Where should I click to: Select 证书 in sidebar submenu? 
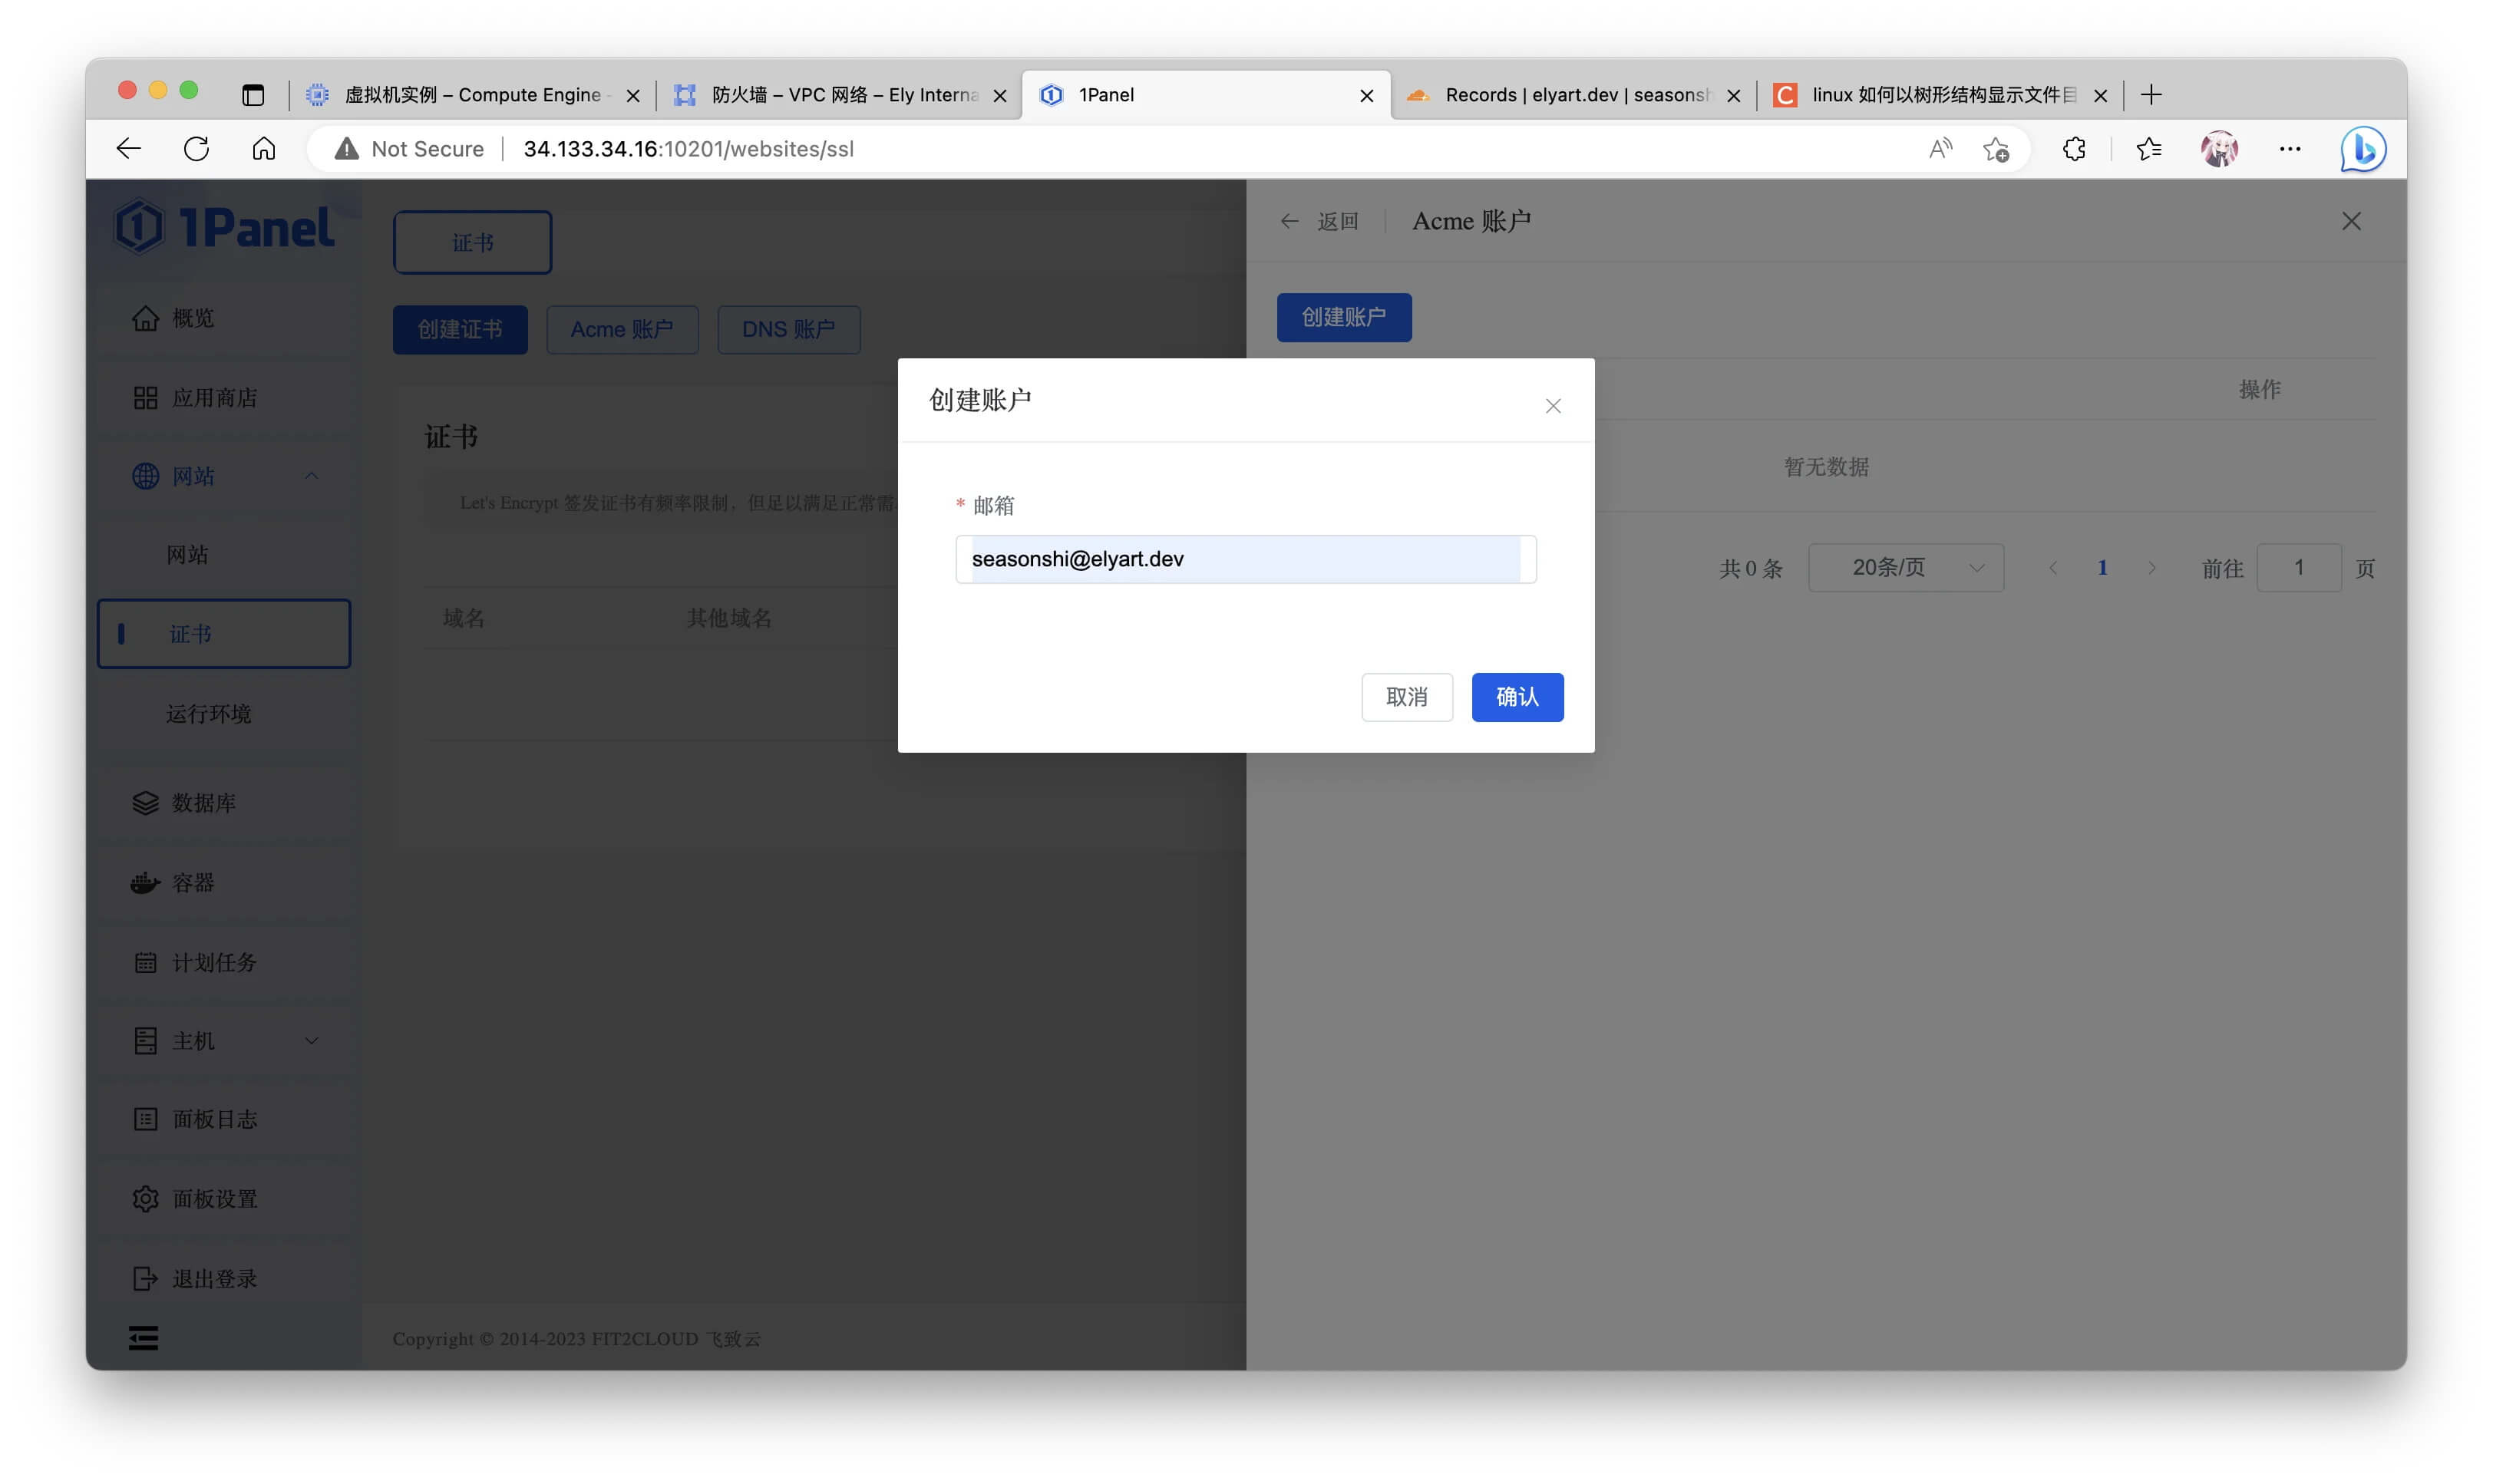coord(224,634)
